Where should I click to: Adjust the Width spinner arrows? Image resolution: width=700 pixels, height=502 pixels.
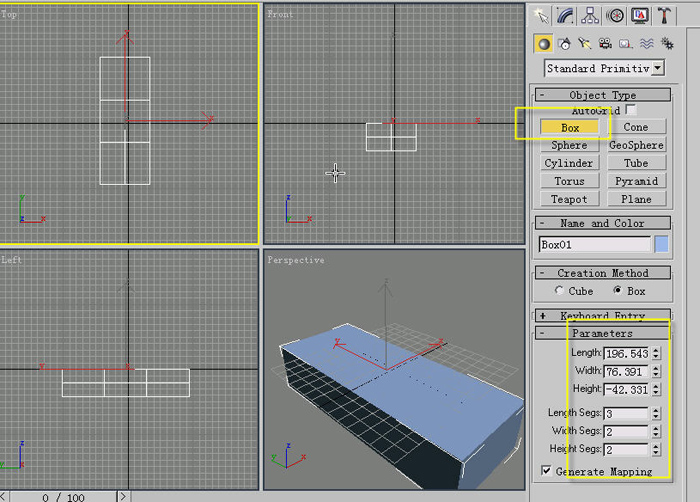tap(655, 372)
